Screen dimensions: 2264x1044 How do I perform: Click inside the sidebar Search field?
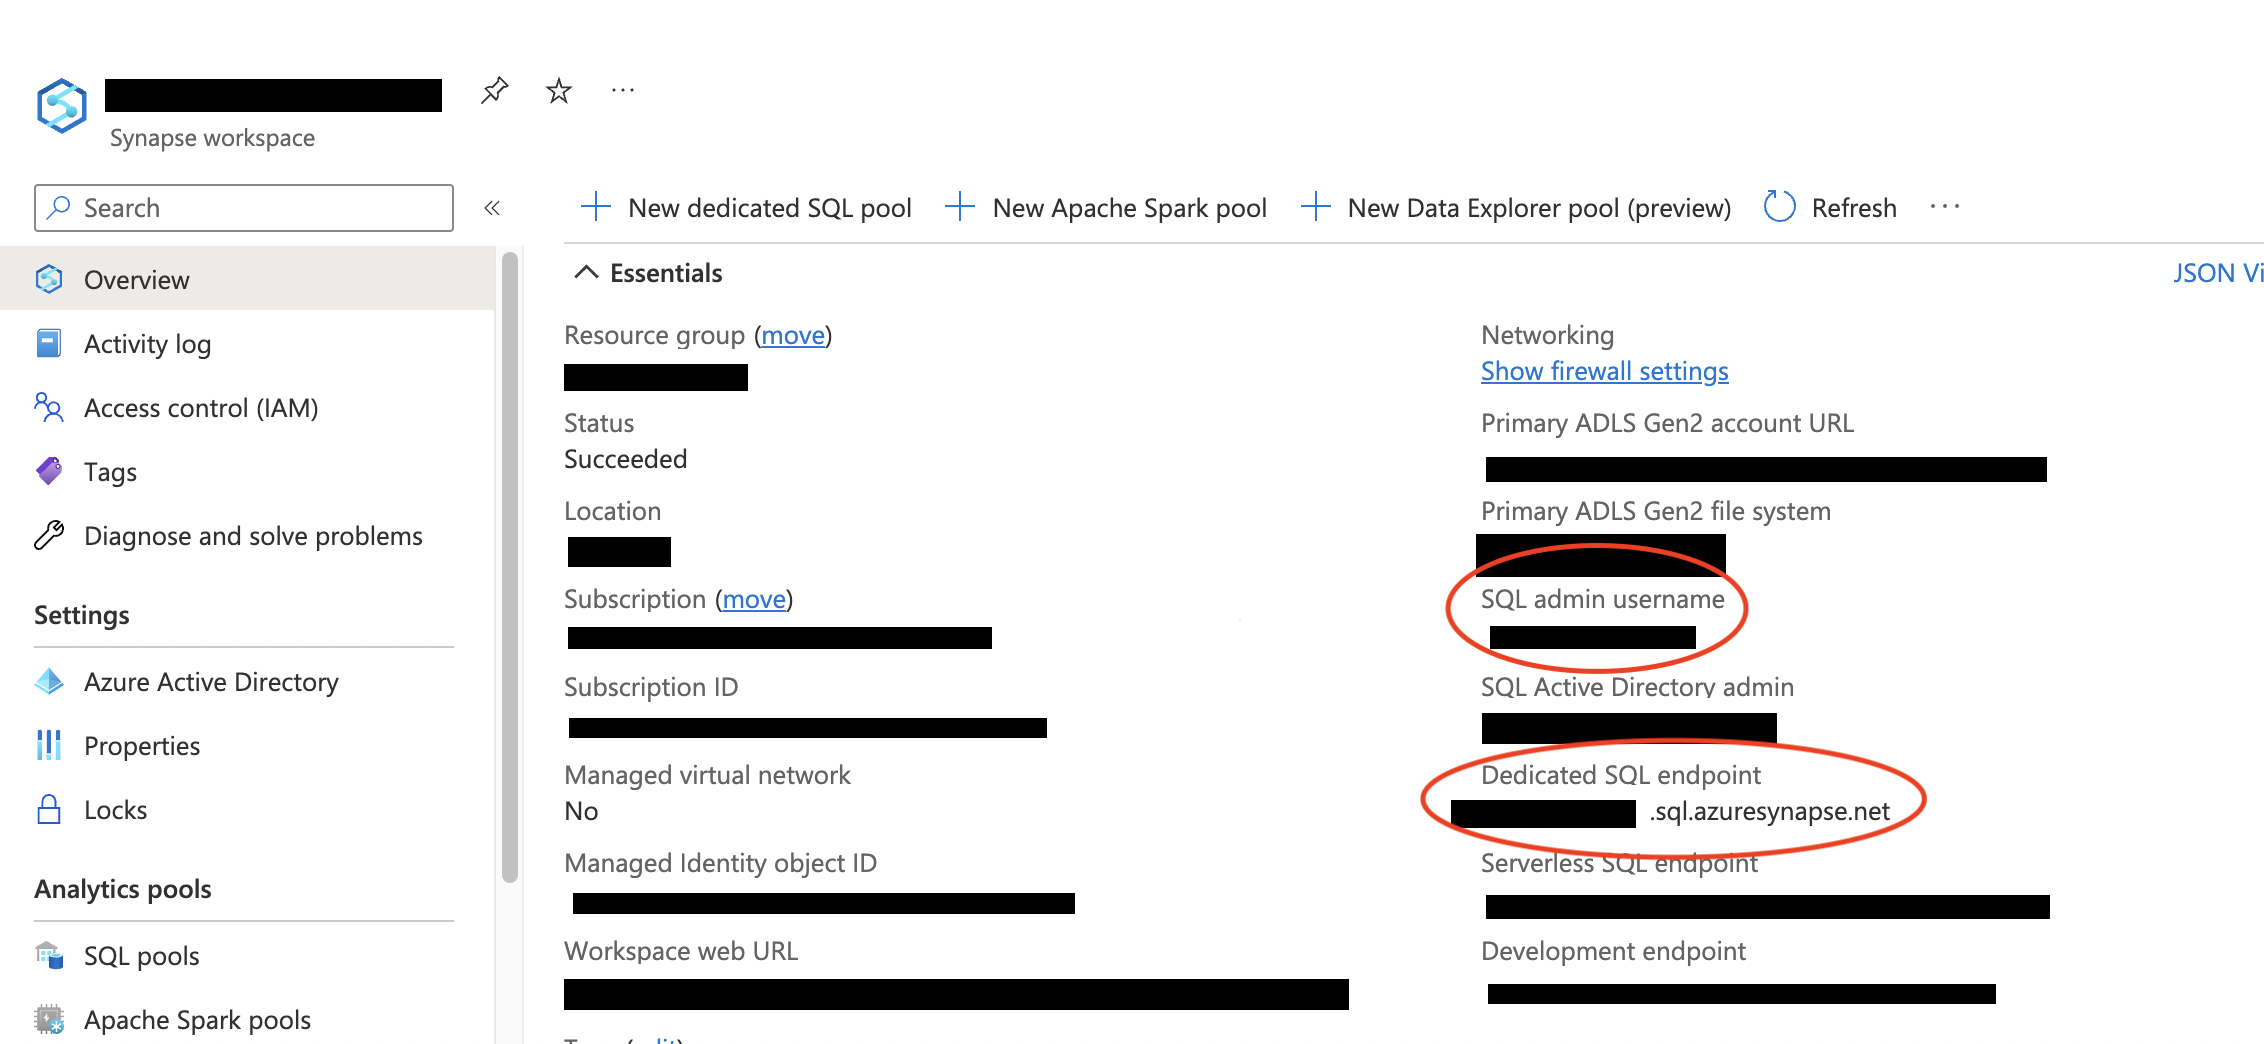tap(240, 207)
